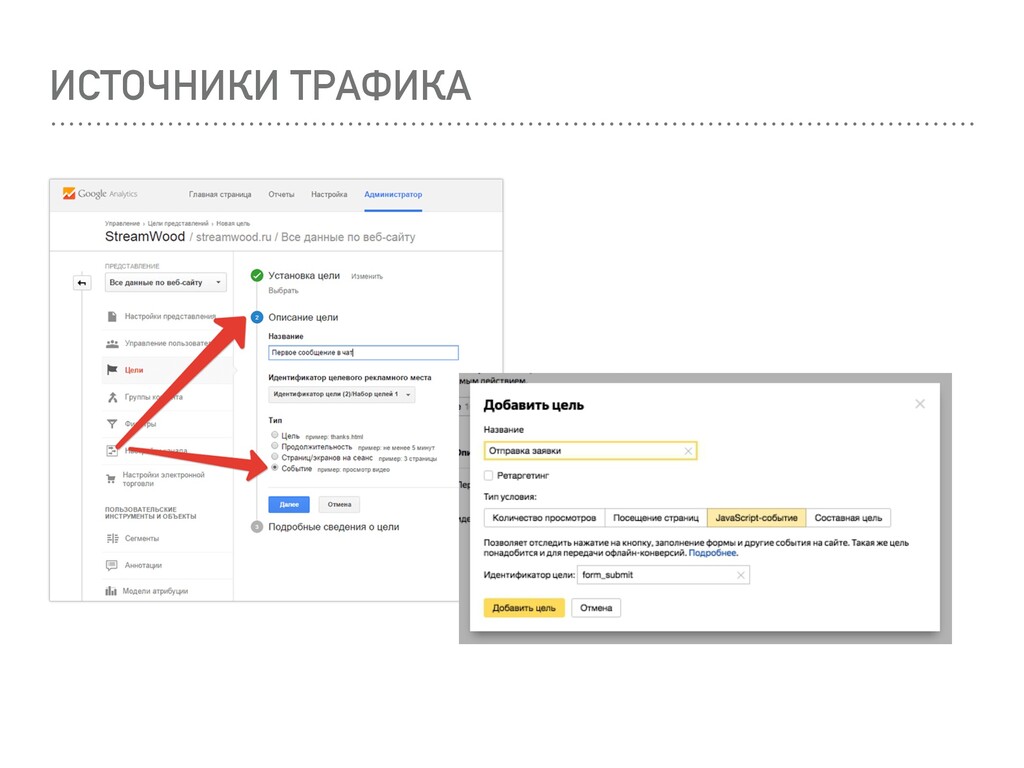This screenshot has width=1024, height=768.
Task: Open the Подробнее link
Action: [712, 552]
